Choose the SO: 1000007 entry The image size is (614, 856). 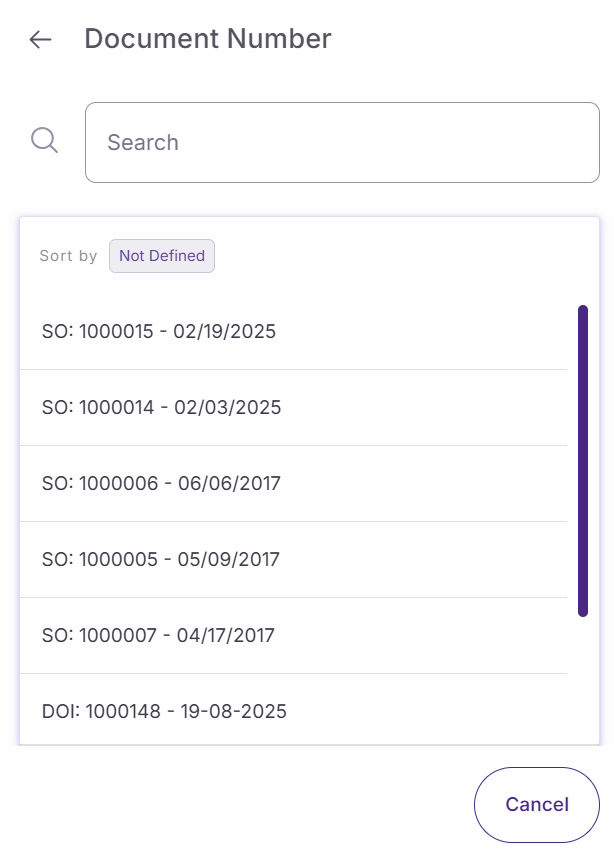click(x=158, y=635)
